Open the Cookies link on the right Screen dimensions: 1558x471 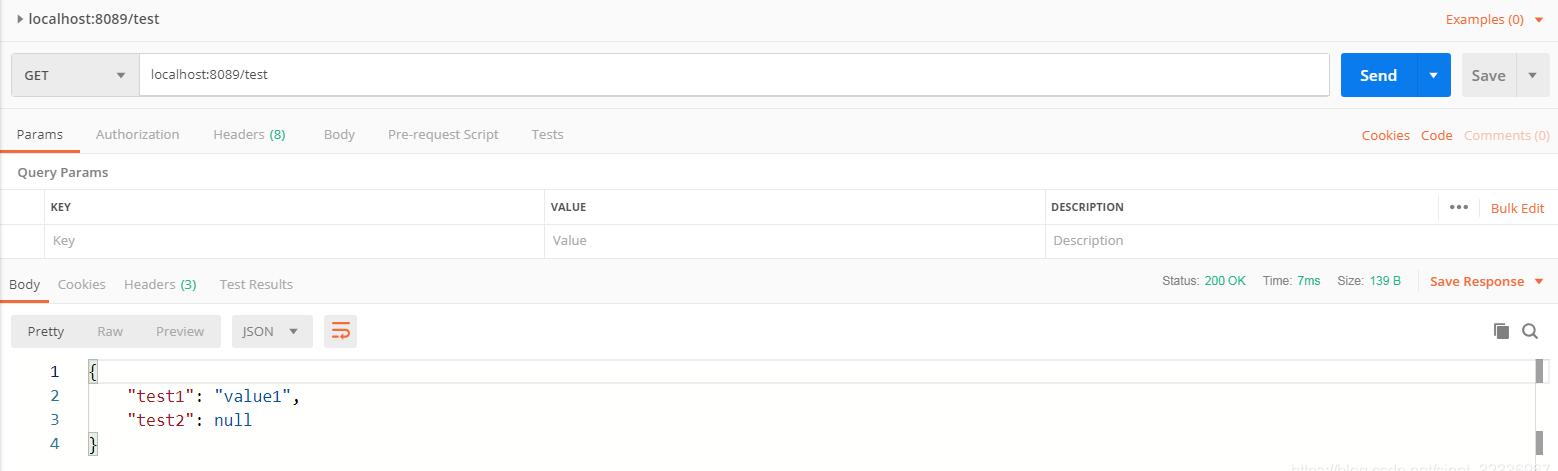[1385, 135]
